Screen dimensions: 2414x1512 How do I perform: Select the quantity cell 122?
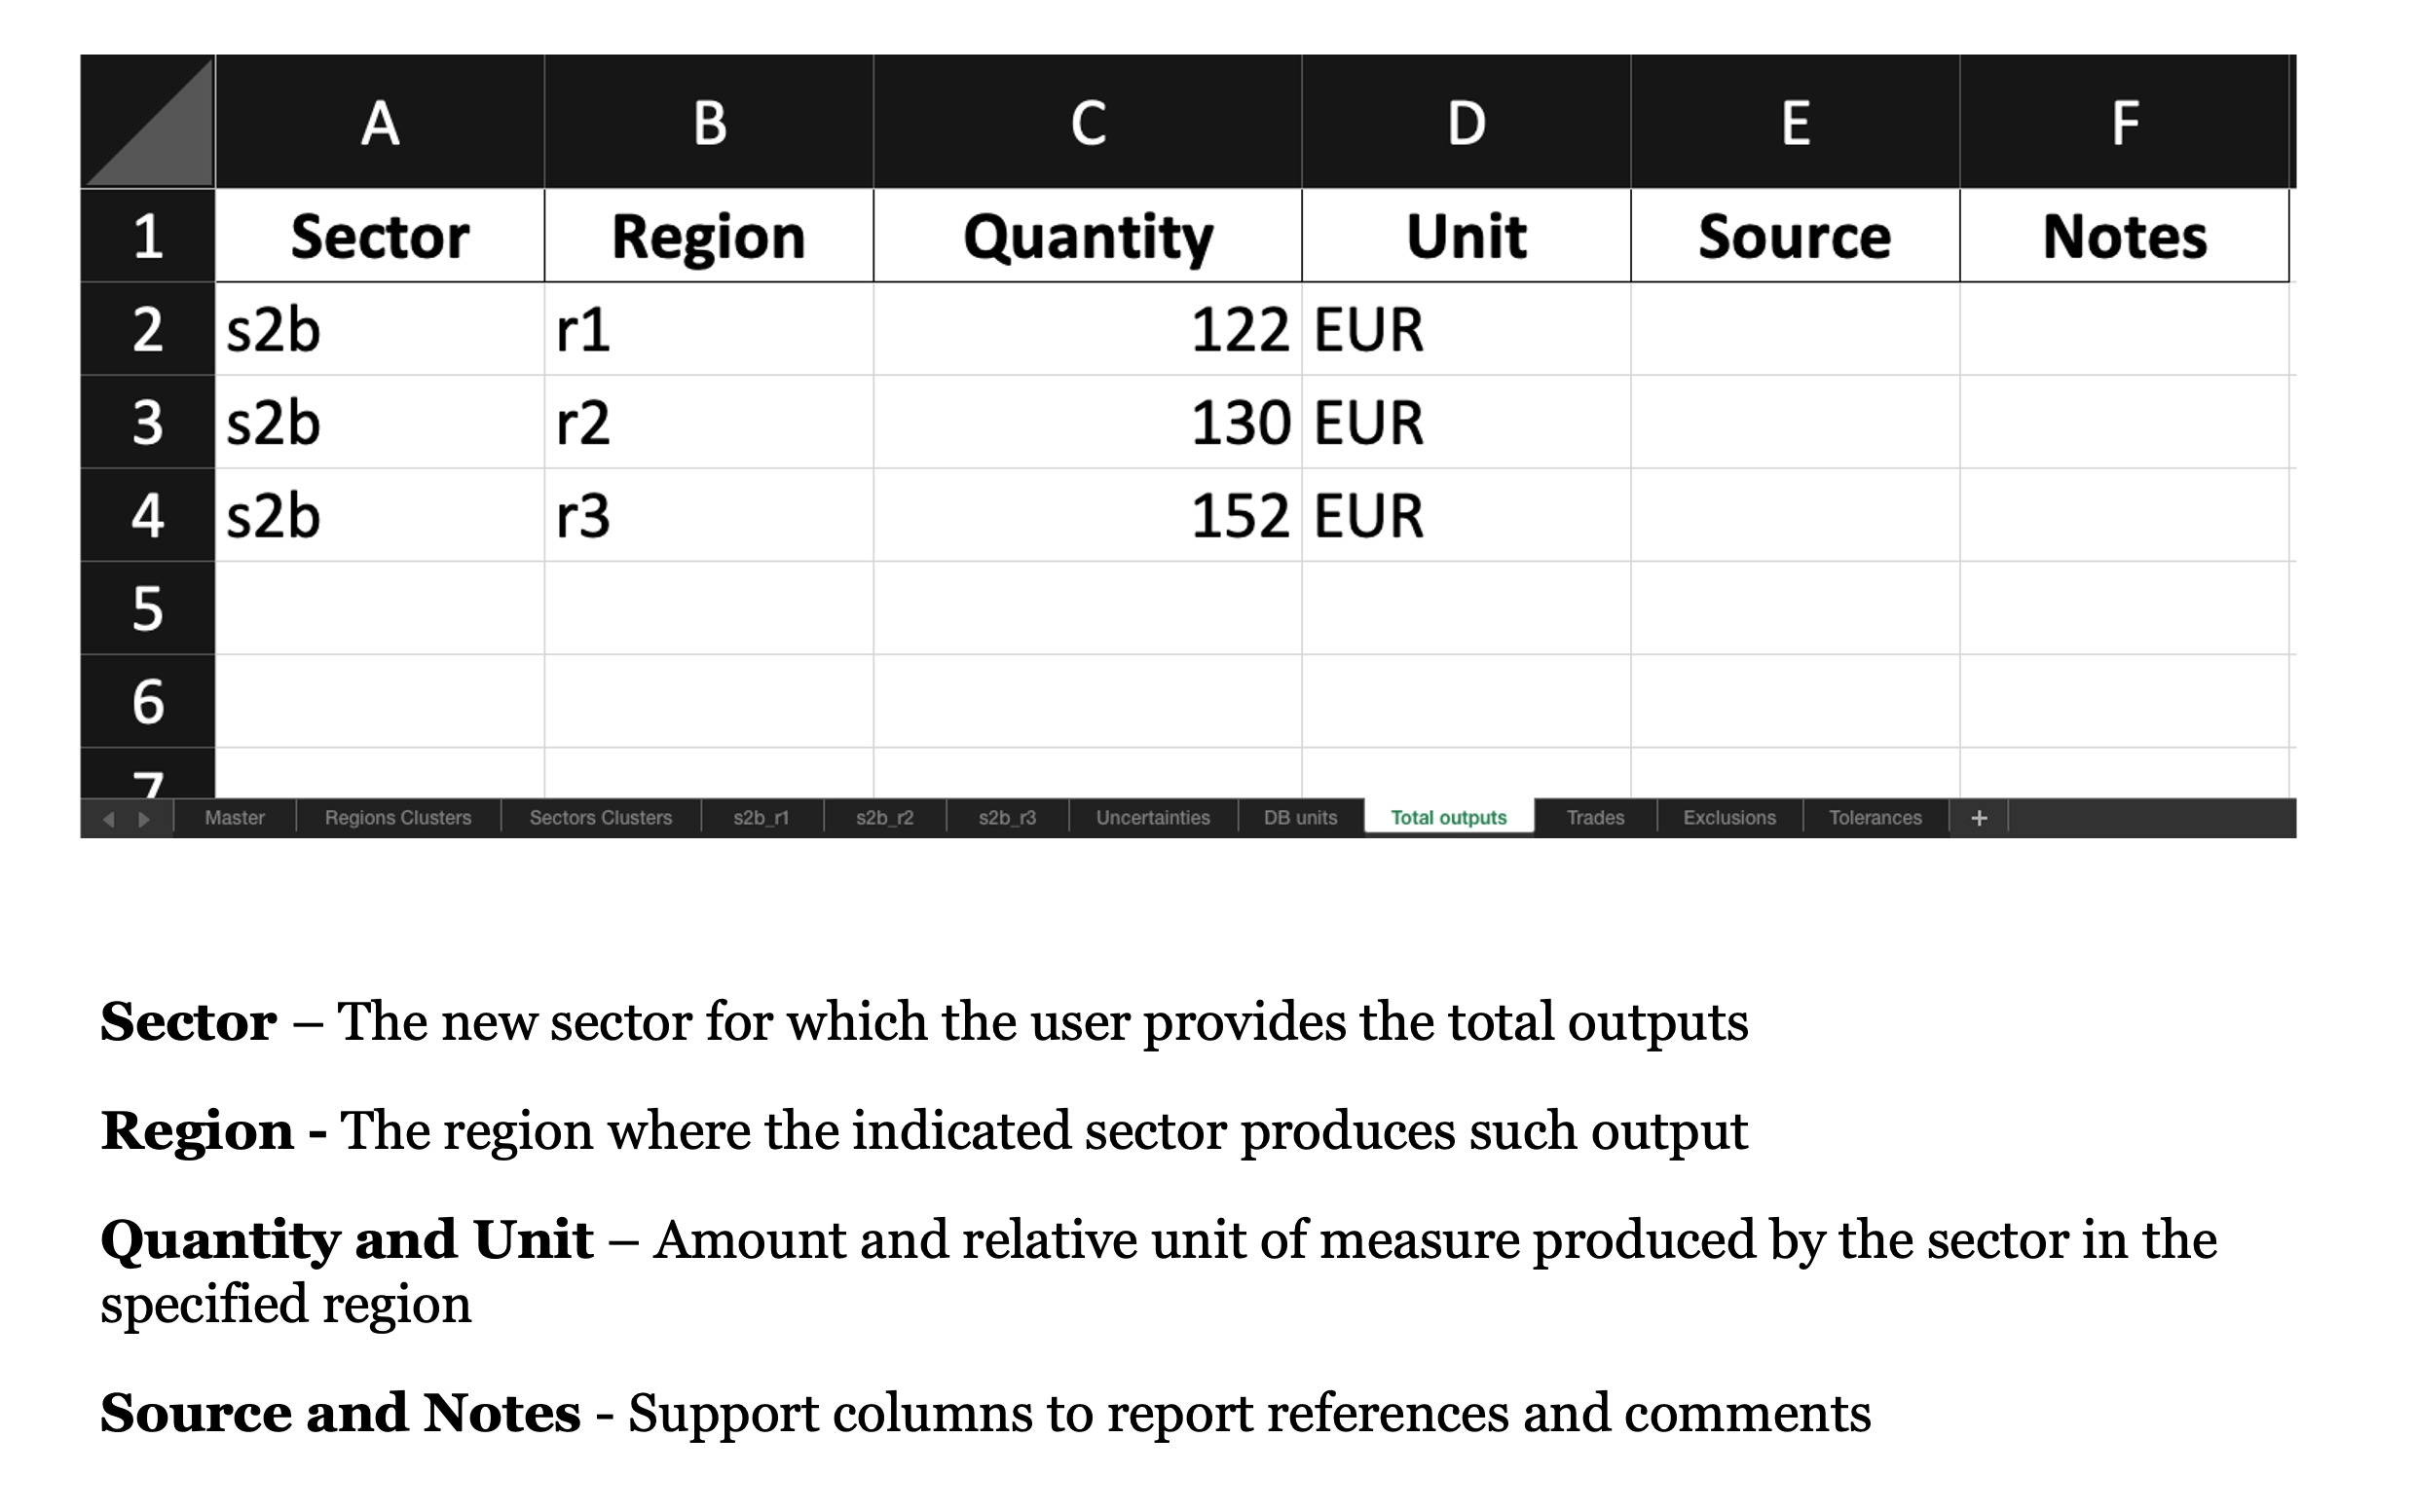[x=1088, y=329]
